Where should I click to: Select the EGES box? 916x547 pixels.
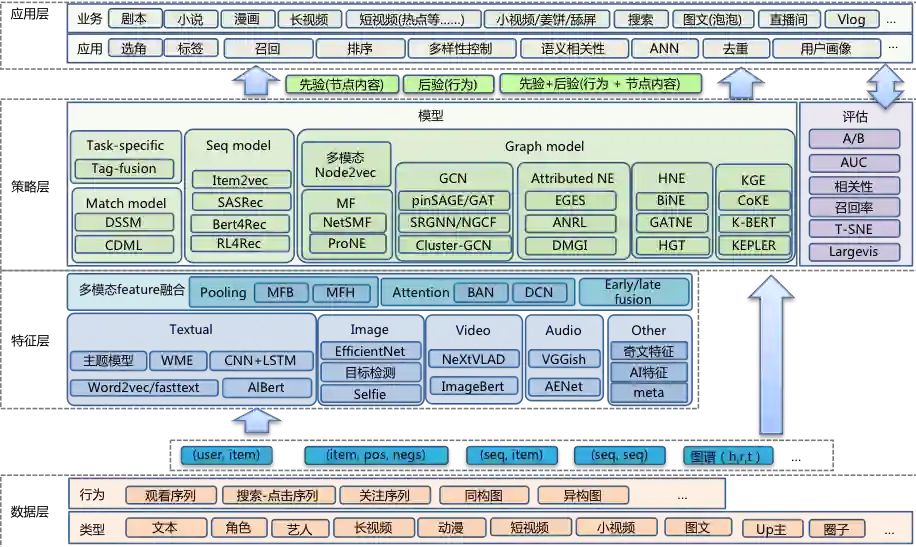(x=570, y=201)
